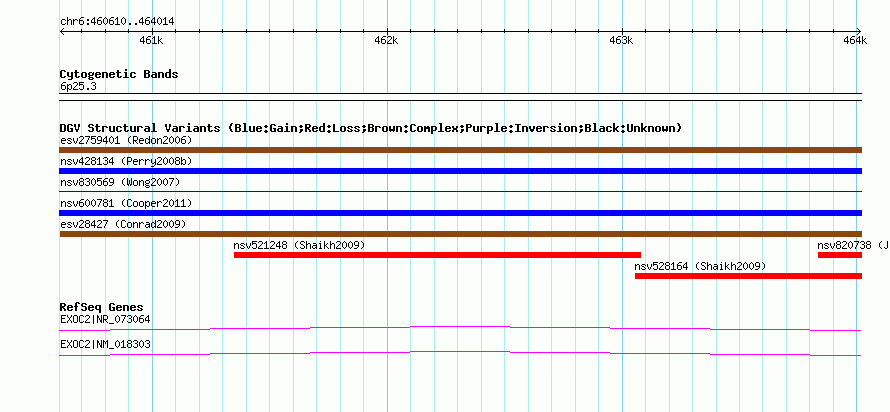Select the EXOC2 NR_073064 magenta gene track
The image size is (890, 412).
click(x=460, y=329)
